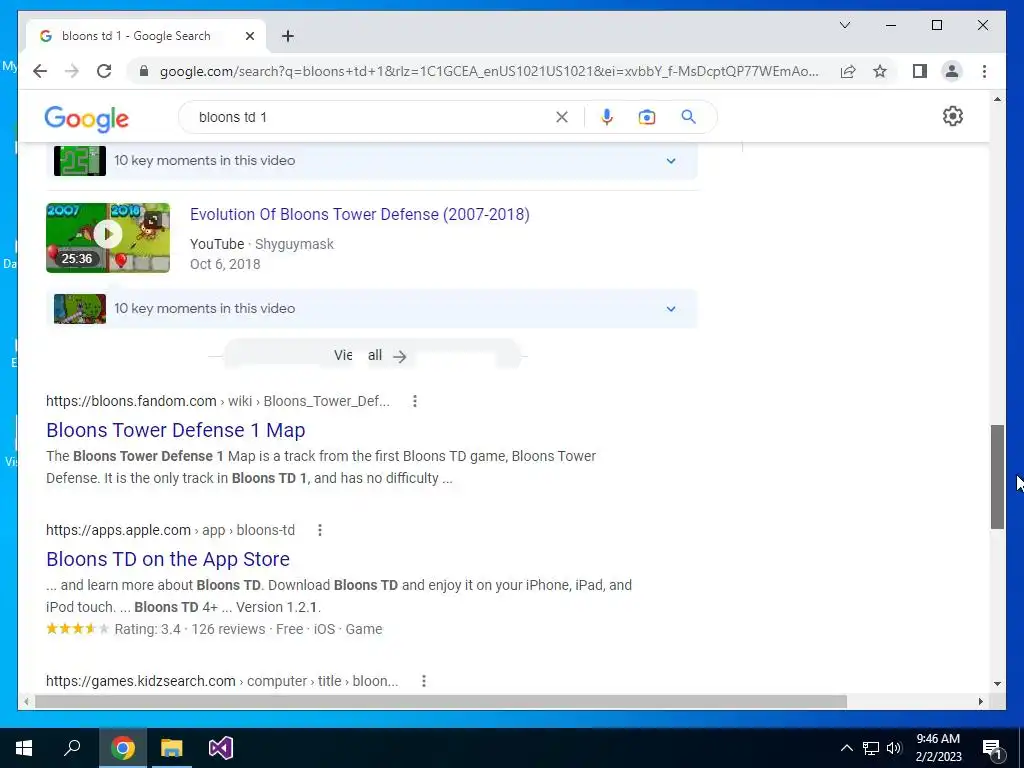Open the Chrome profile avatar menu
Viewport: 1024px width, 768px height.
pyautogui.click(x=952, y=71)
